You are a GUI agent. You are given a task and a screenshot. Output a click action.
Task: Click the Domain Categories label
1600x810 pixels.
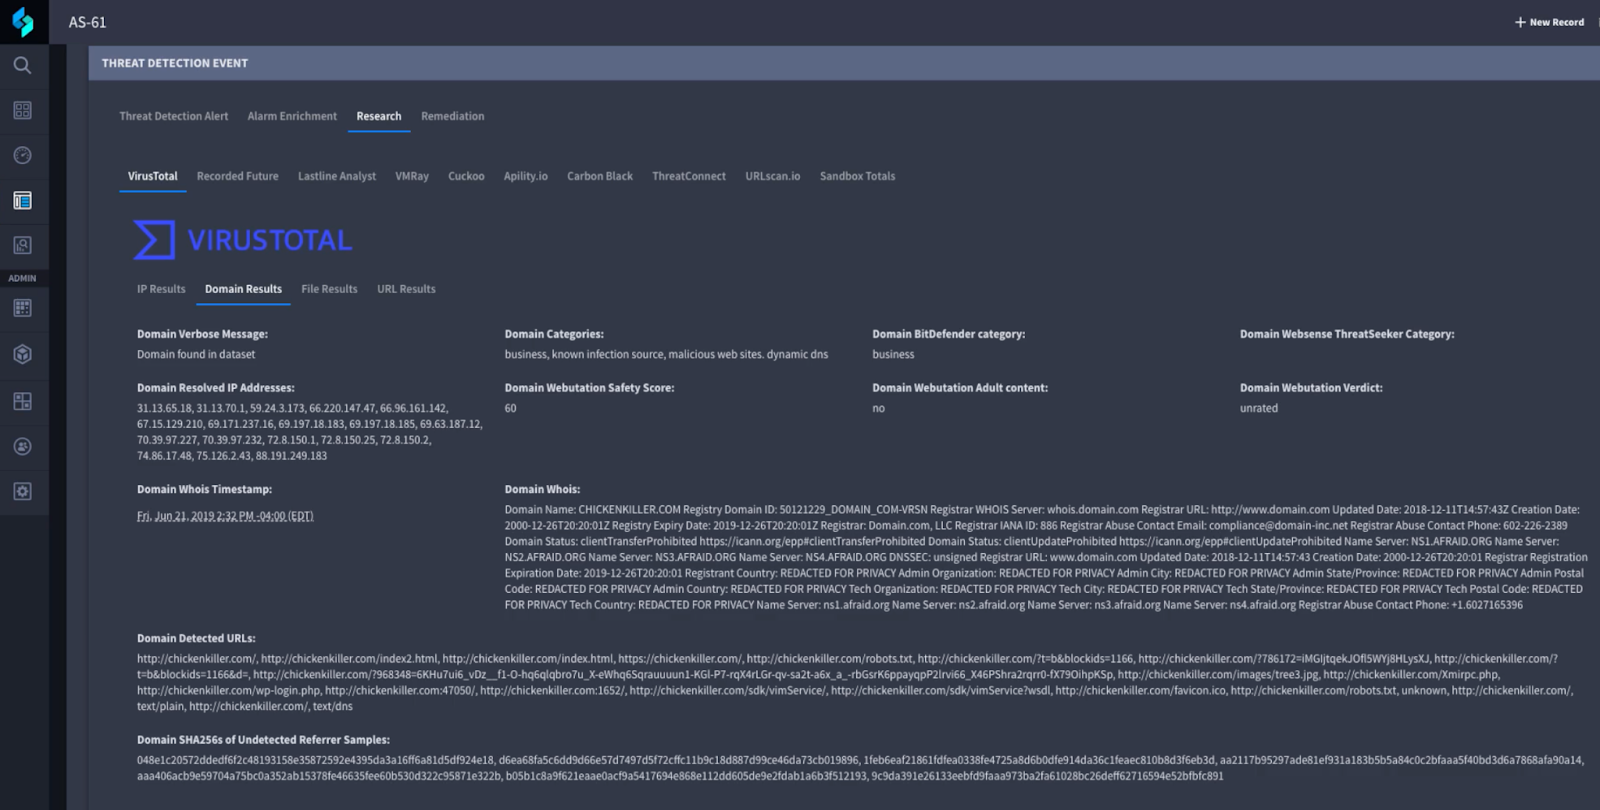click(554, 334)
